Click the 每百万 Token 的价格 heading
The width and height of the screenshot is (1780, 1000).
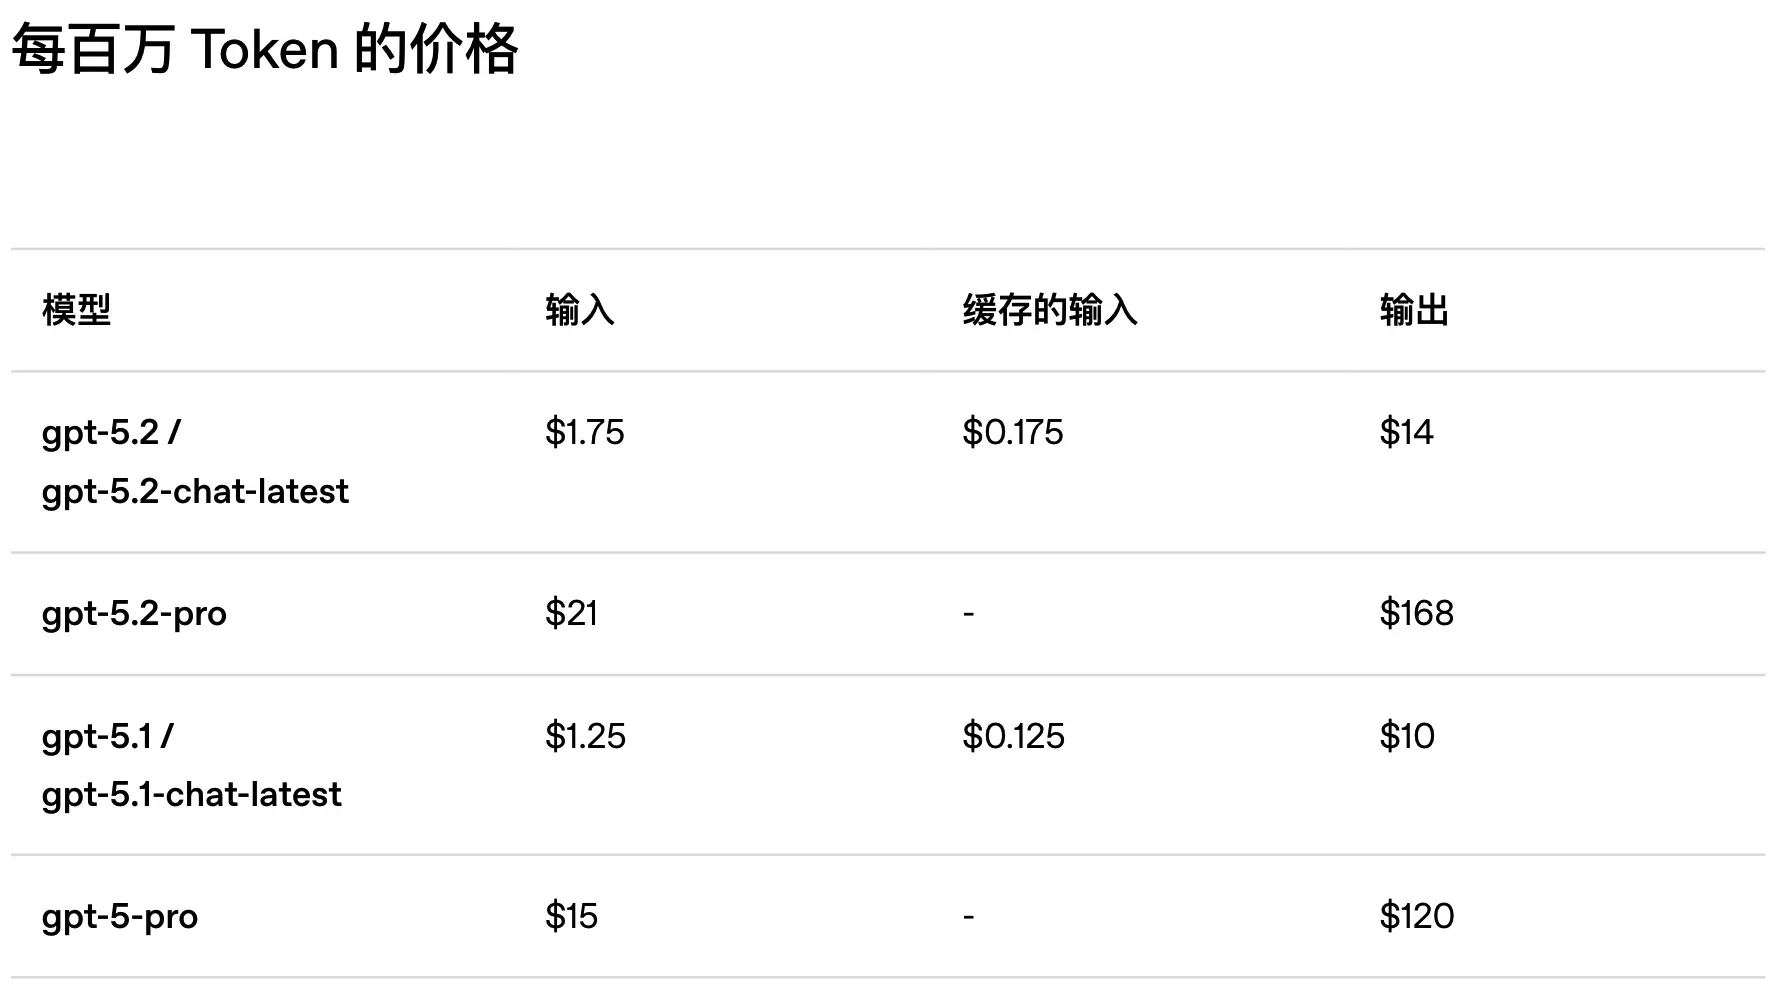pos(265,50)
